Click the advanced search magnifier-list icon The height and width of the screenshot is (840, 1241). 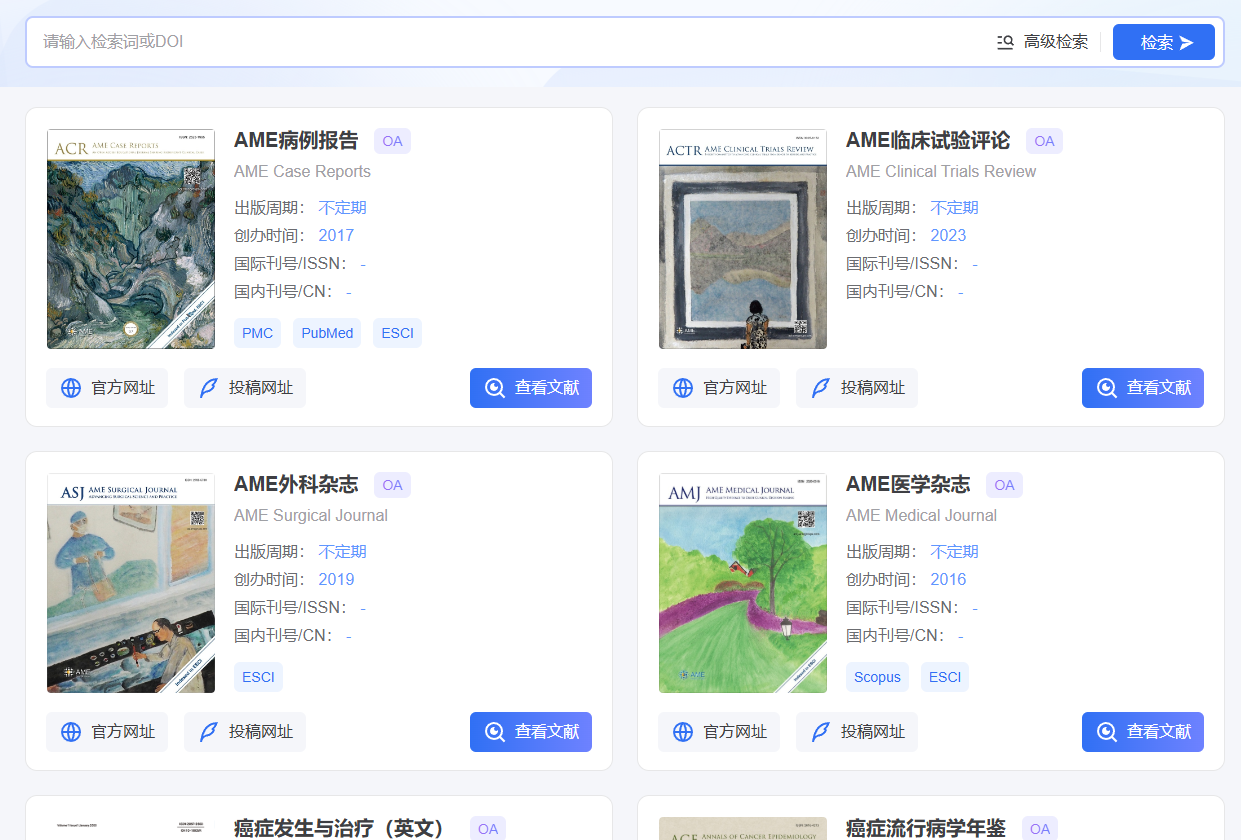(x=1006, y=42)
